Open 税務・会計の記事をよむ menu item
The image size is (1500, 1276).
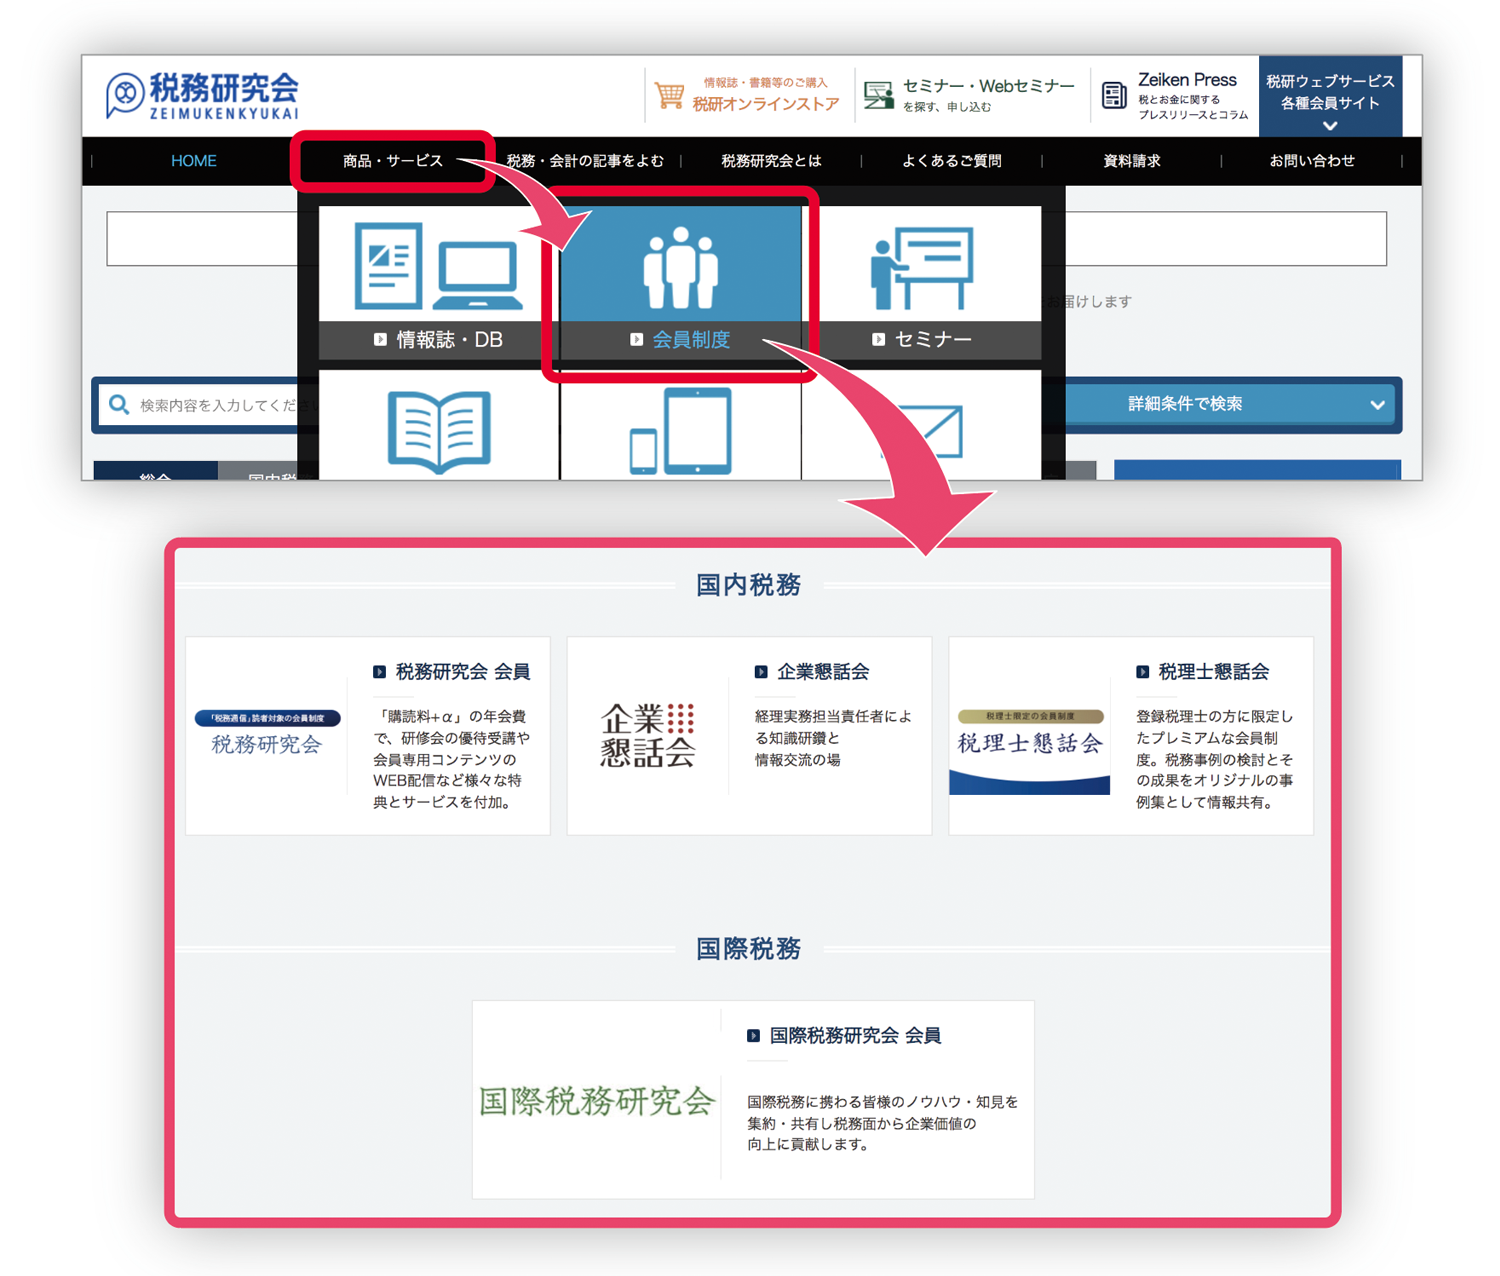[x=585, y=161]
